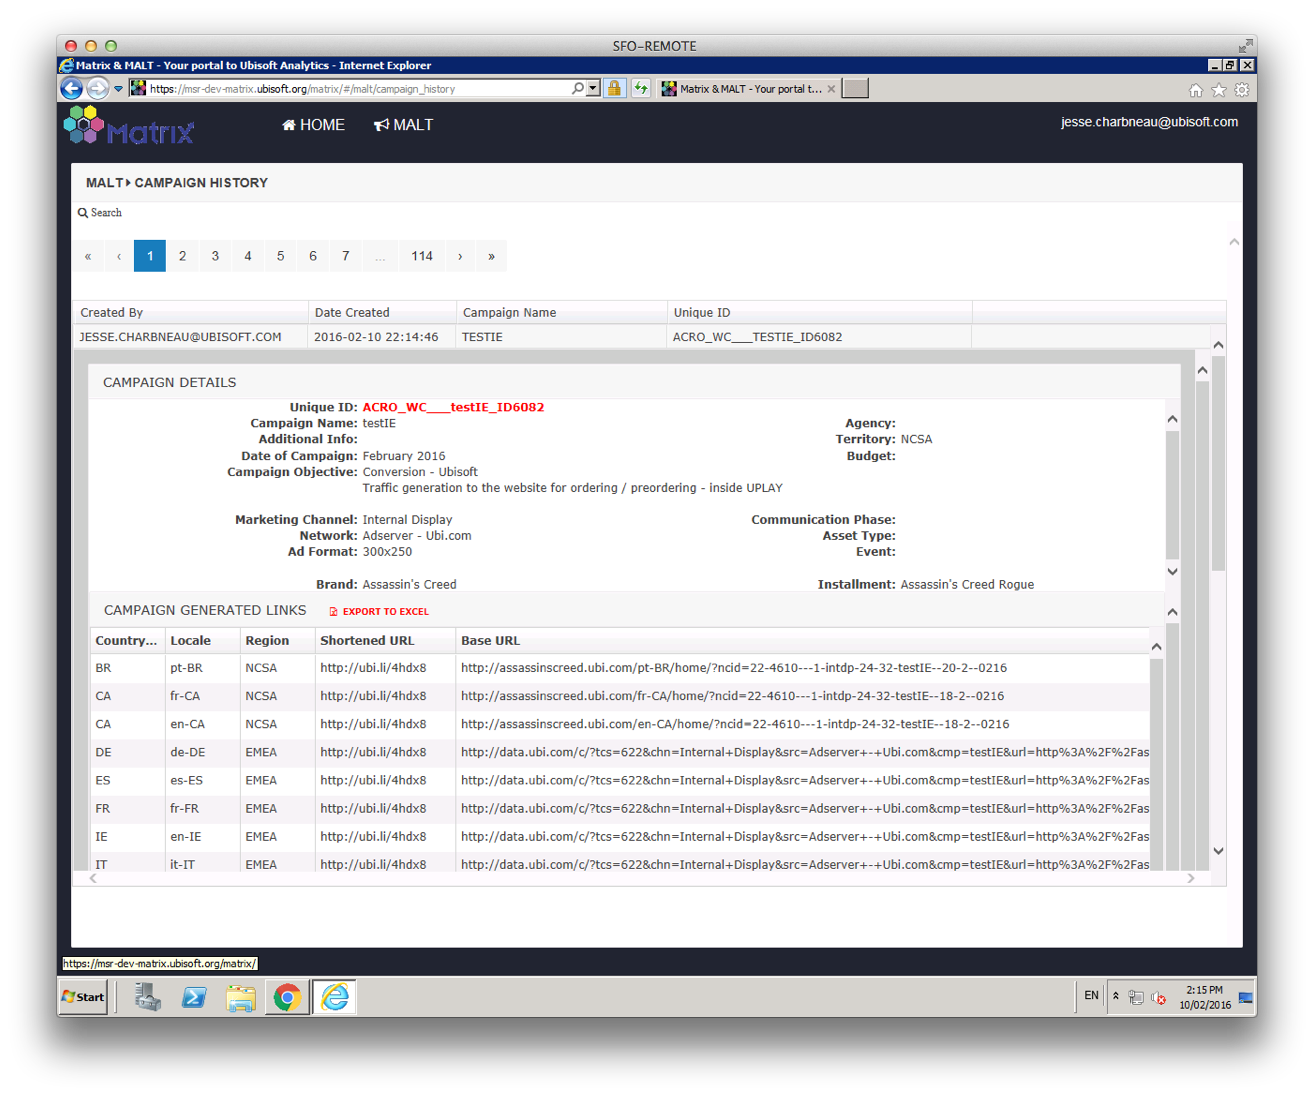The width and height of the screenshot is (1314, 1096).
Task: Click the refresh page icon
Action: tap(641, 89)
